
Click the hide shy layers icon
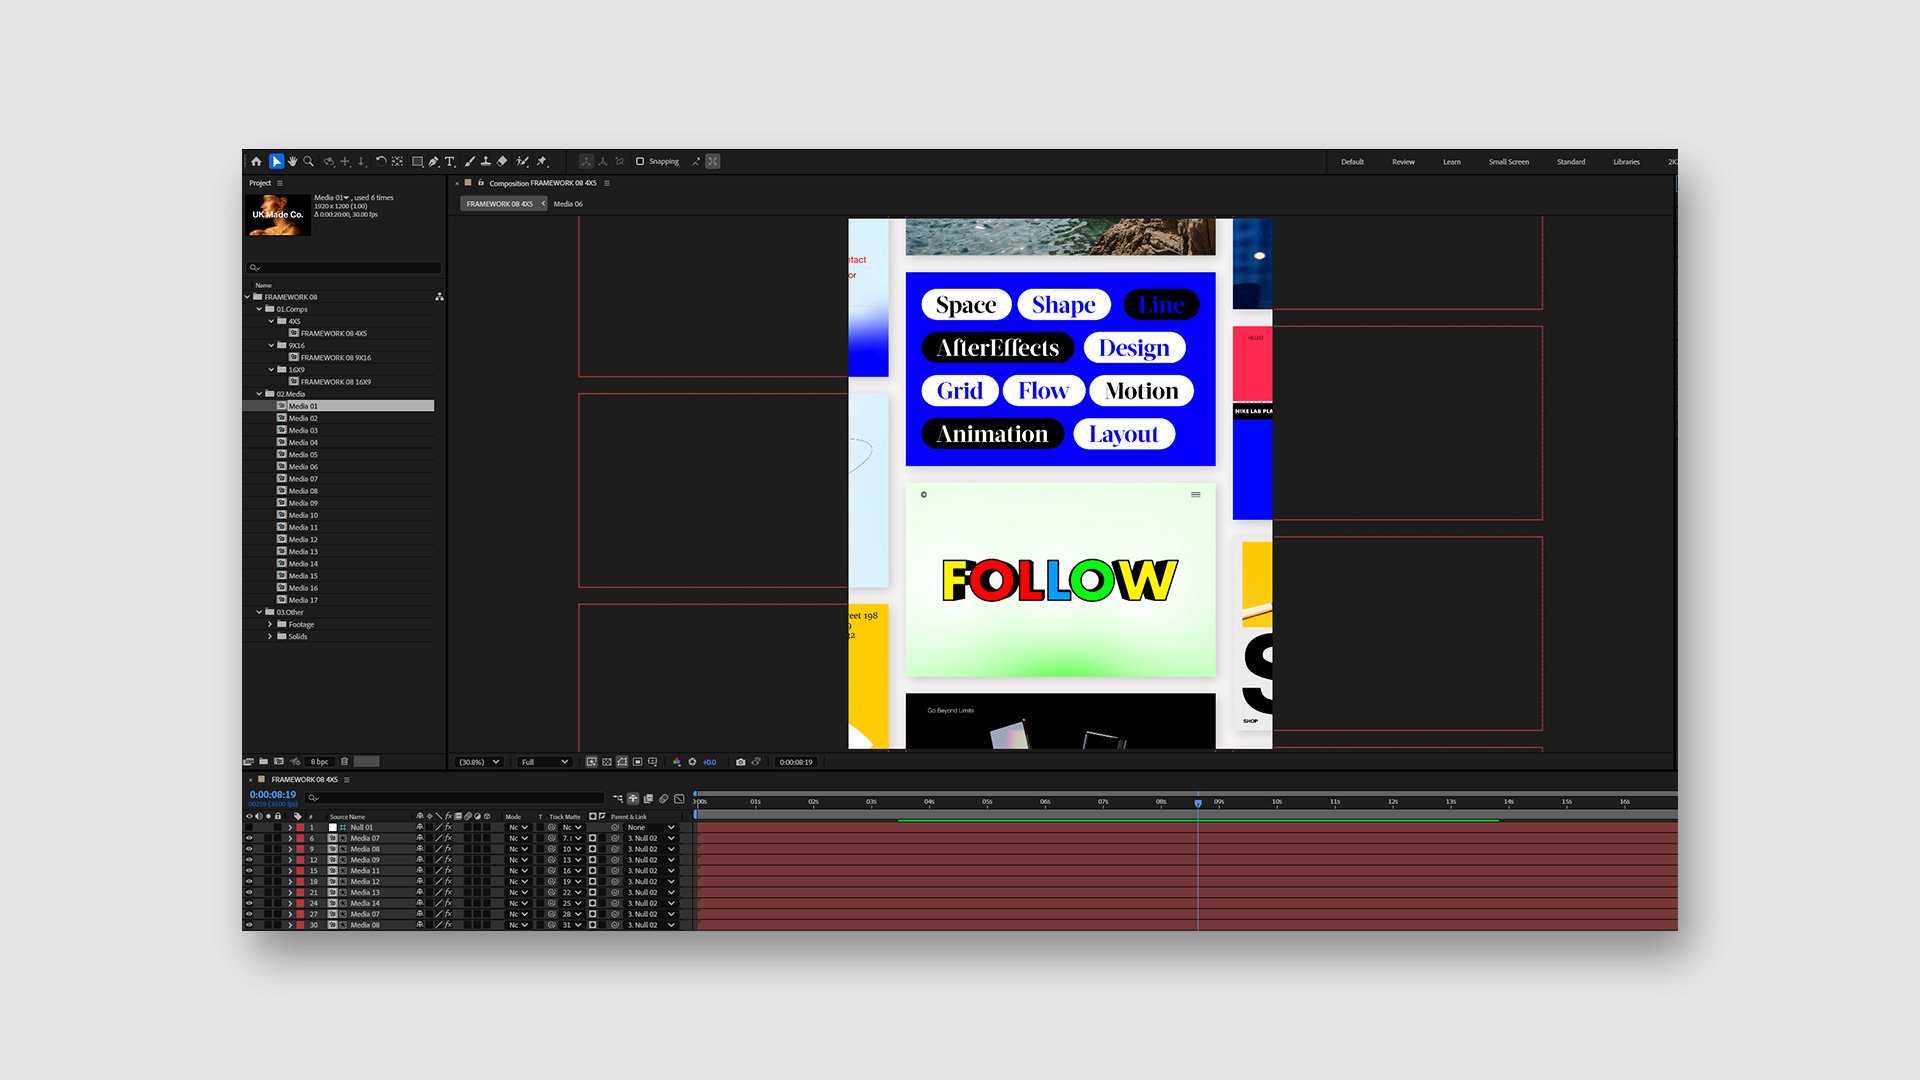pos(633,799)
